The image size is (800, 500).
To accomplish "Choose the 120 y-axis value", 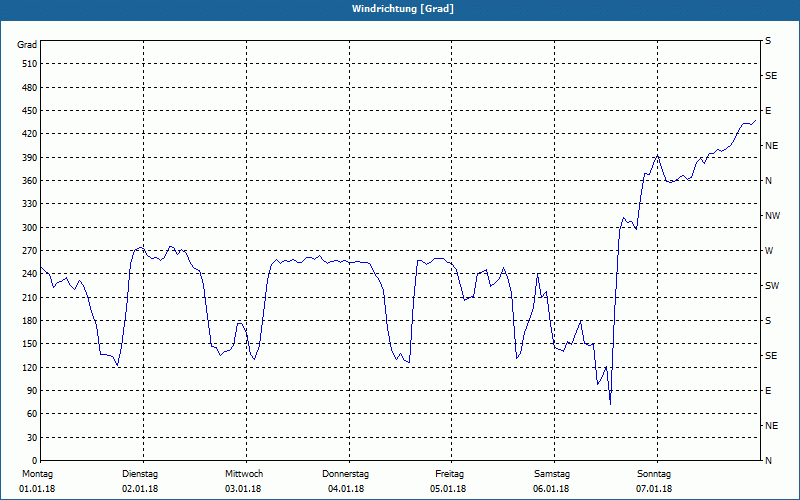I will tap(30, 367).
